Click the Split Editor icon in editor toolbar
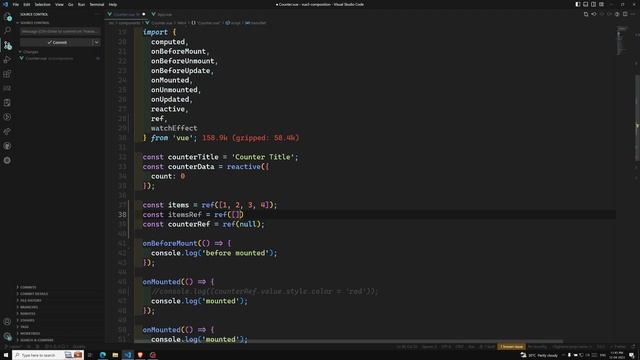 (625, 14)
